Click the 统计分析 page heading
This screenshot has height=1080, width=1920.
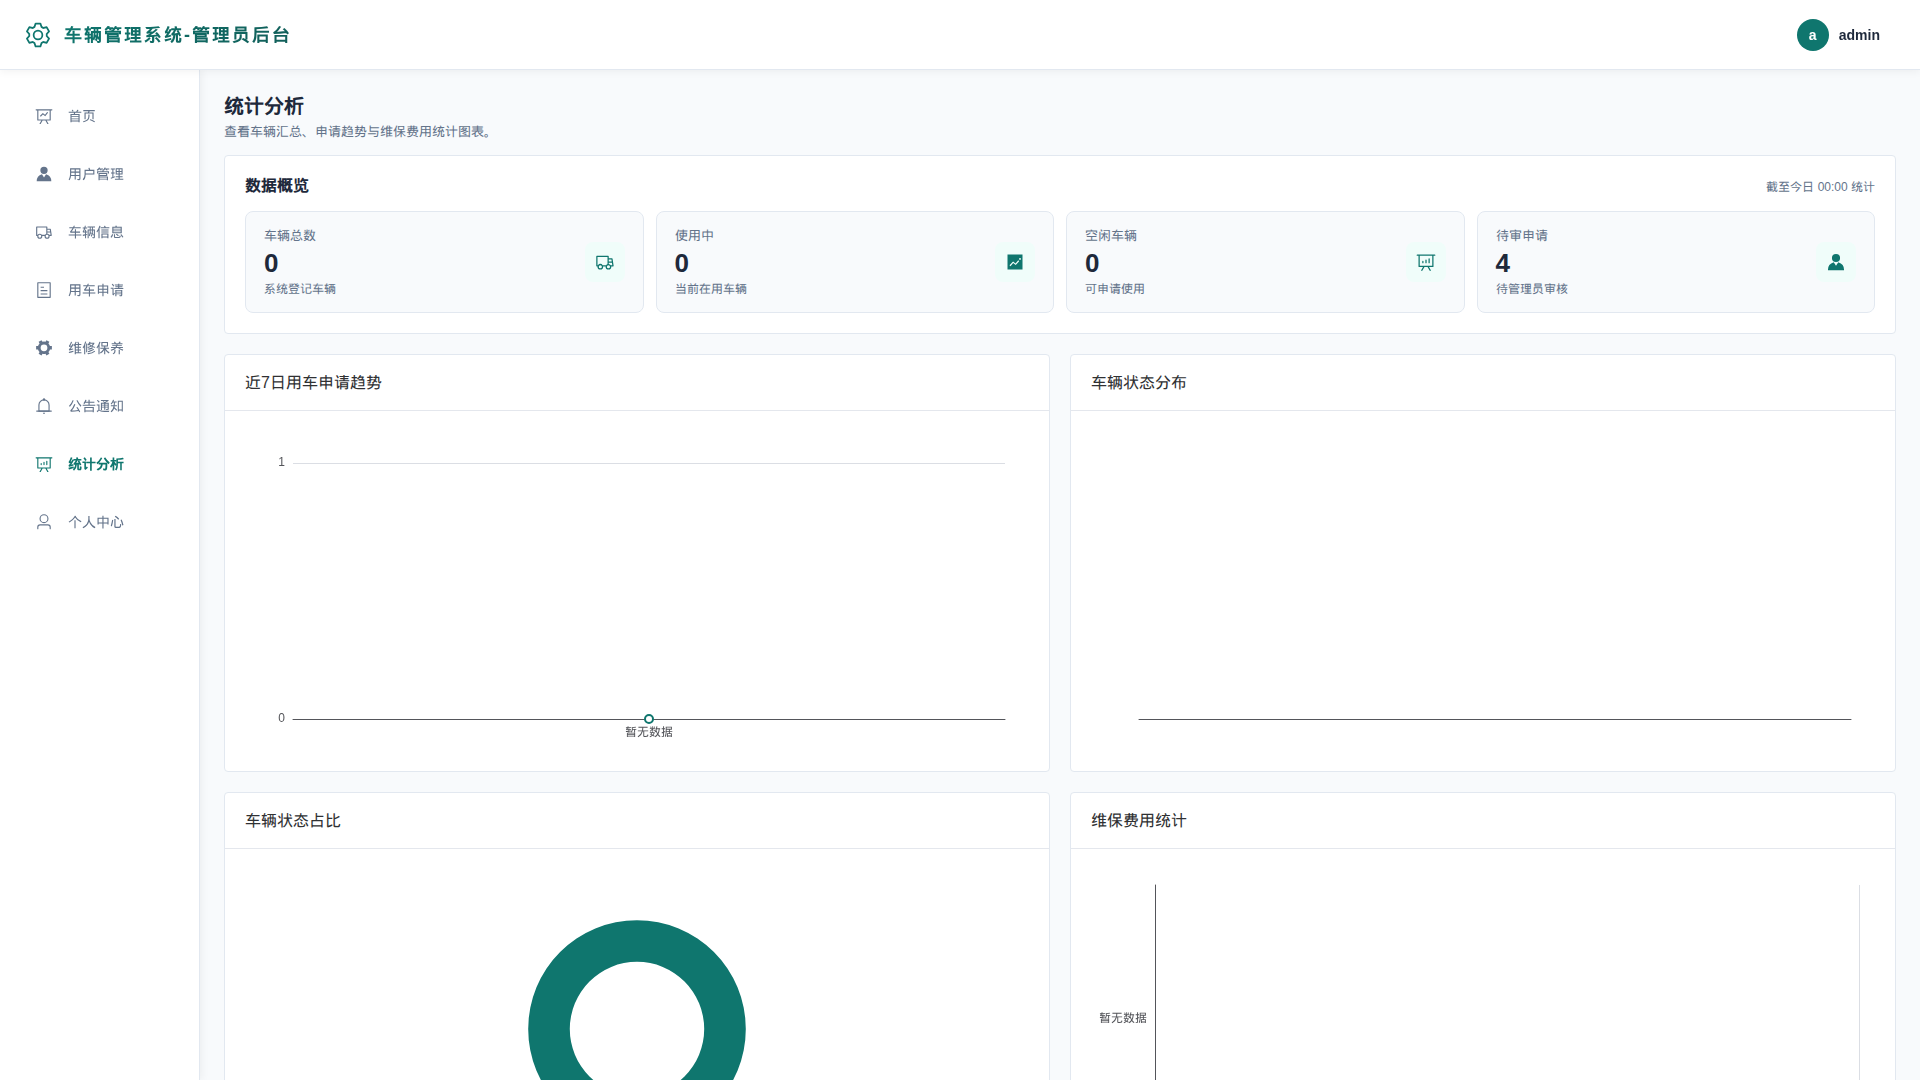coord(264,106)
